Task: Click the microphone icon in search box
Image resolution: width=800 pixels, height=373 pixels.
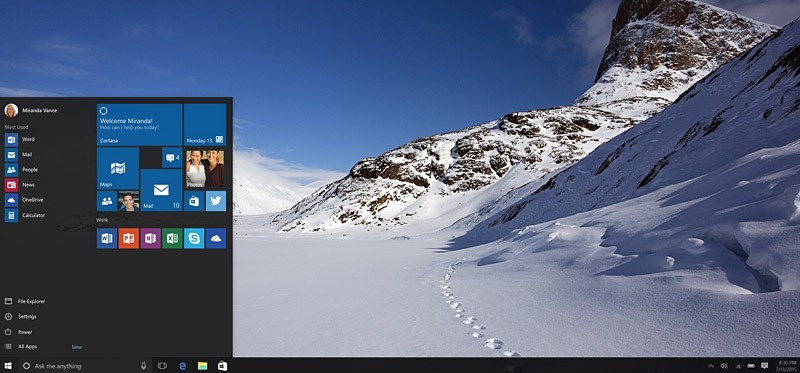Action: (143, 366)
